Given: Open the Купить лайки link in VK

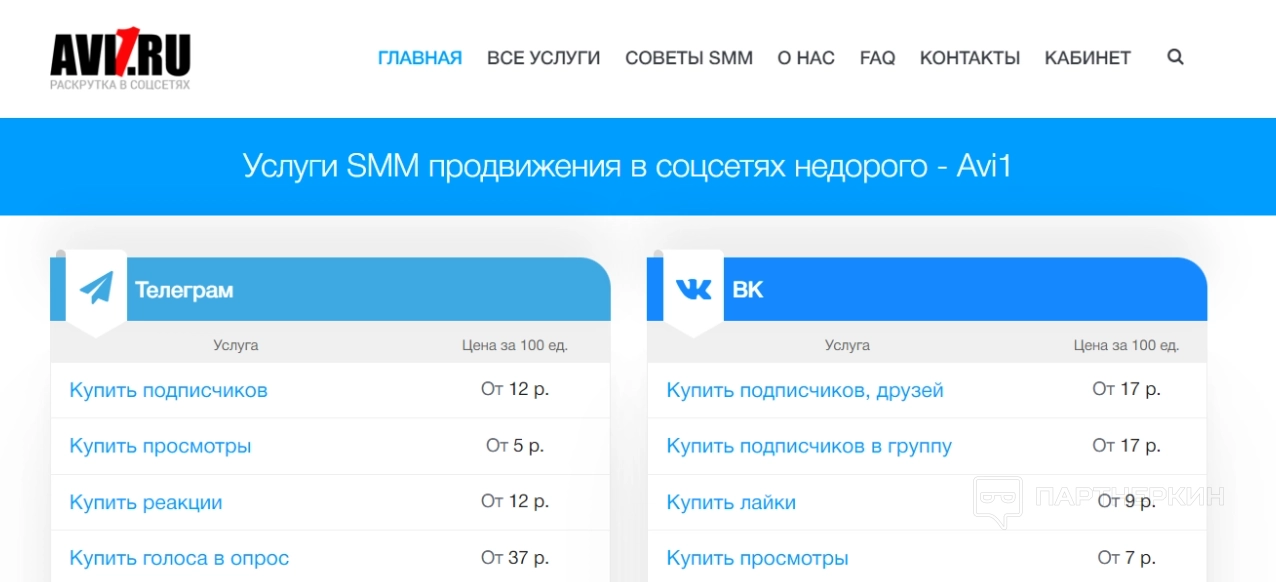Looking at the screenshot, I should point(731,502).
